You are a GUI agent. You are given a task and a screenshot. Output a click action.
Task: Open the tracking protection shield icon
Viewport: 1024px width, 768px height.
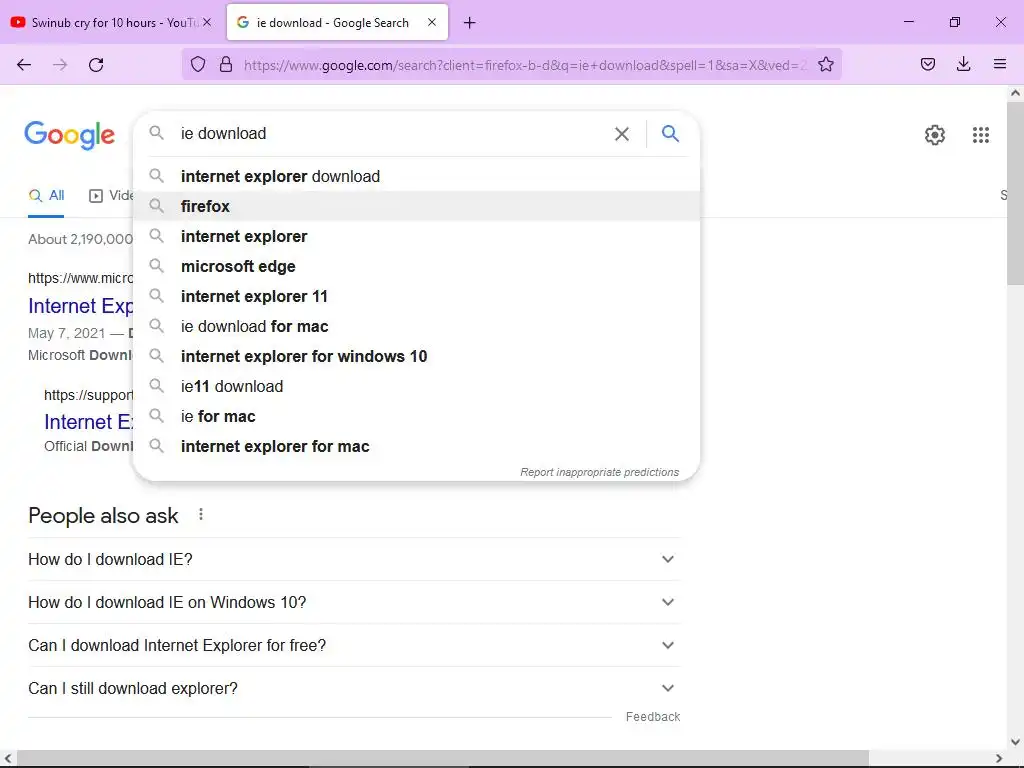point(198,64)
